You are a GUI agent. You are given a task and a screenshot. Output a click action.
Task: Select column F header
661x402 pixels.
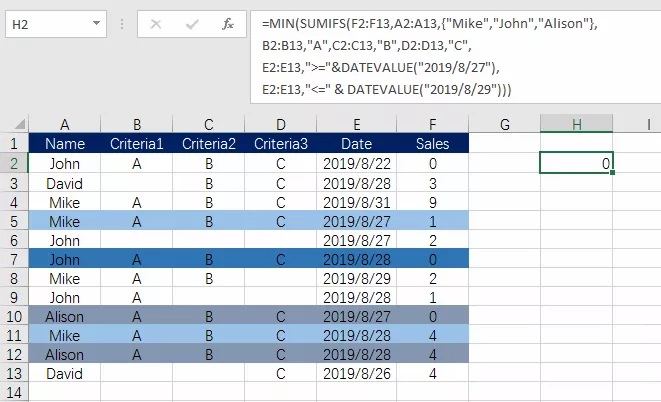432,124
